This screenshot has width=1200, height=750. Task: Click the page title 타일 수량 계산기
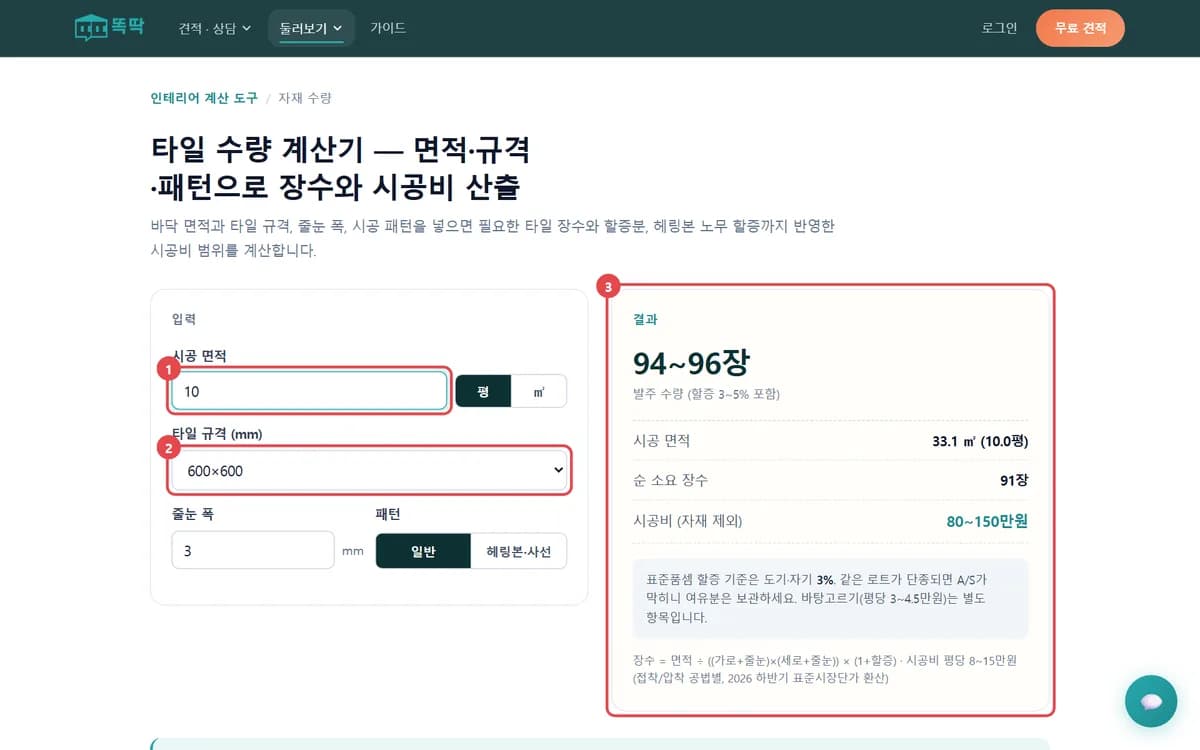[x=340, y=168]
